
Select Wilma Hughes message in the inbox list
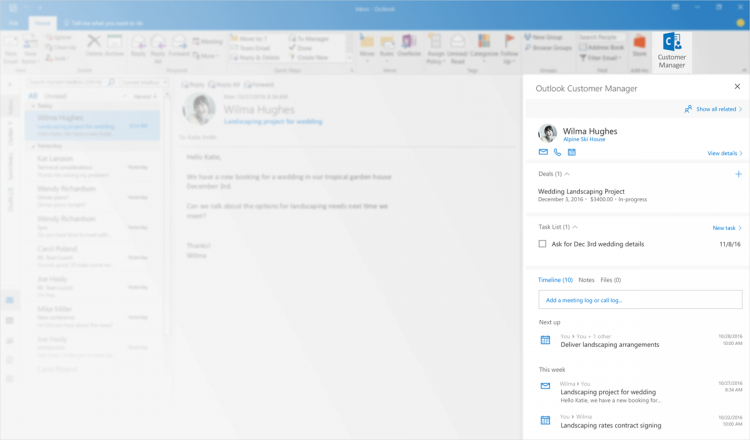pos(92,125)
